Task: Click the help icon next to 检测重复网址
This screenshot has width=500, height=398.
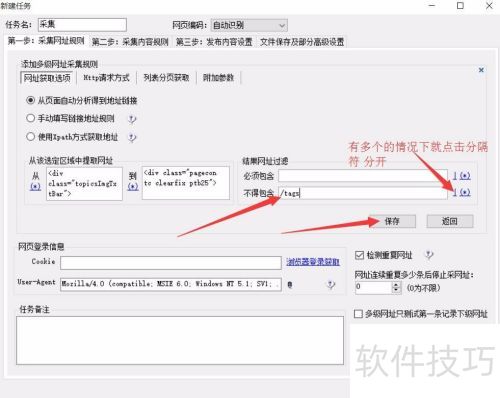Action: coord(429,255)
